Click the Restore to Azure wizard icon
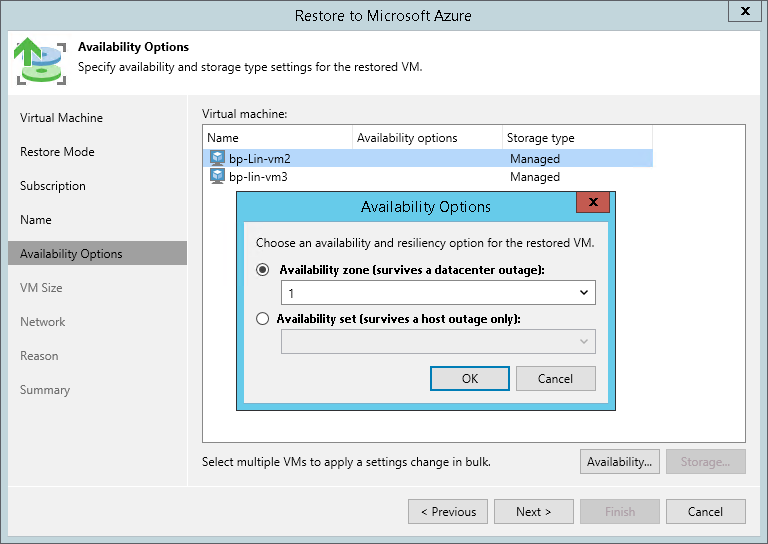The width and height of the screenshot is (768, 544). click(x=40, y=61)
